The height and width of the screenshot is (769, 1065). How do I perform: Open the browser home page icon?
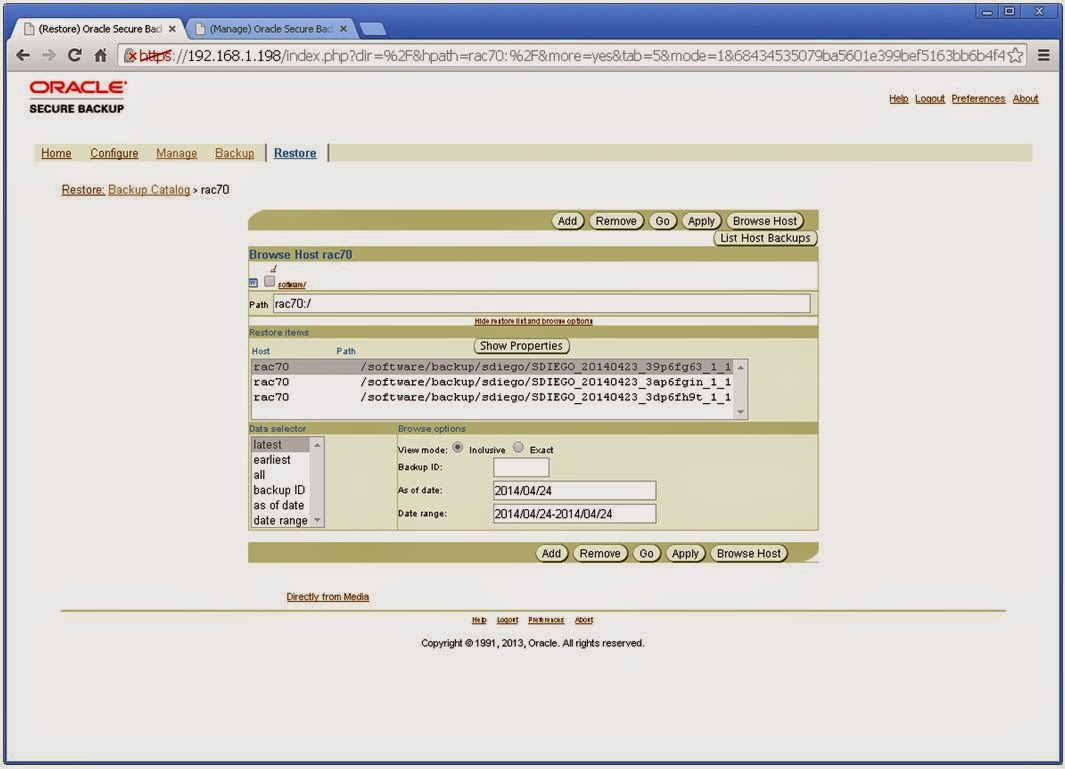pyautogui.click(x=101, y=56)
